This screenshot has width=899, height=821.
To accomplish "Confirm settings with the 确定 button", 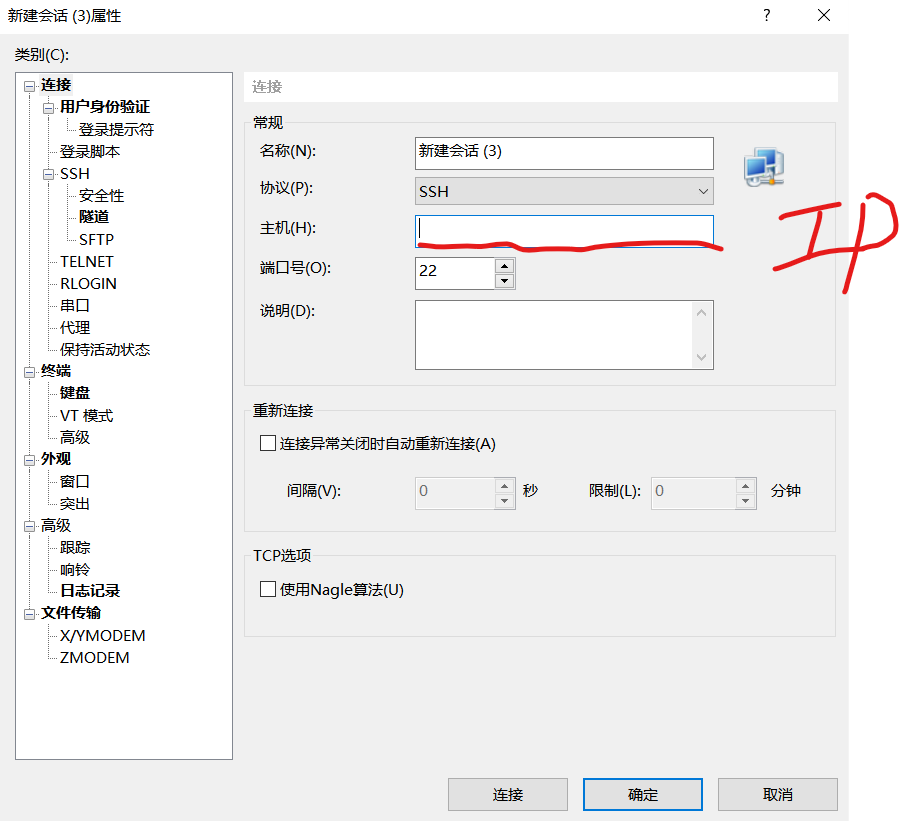I will [x=642, y=794].
